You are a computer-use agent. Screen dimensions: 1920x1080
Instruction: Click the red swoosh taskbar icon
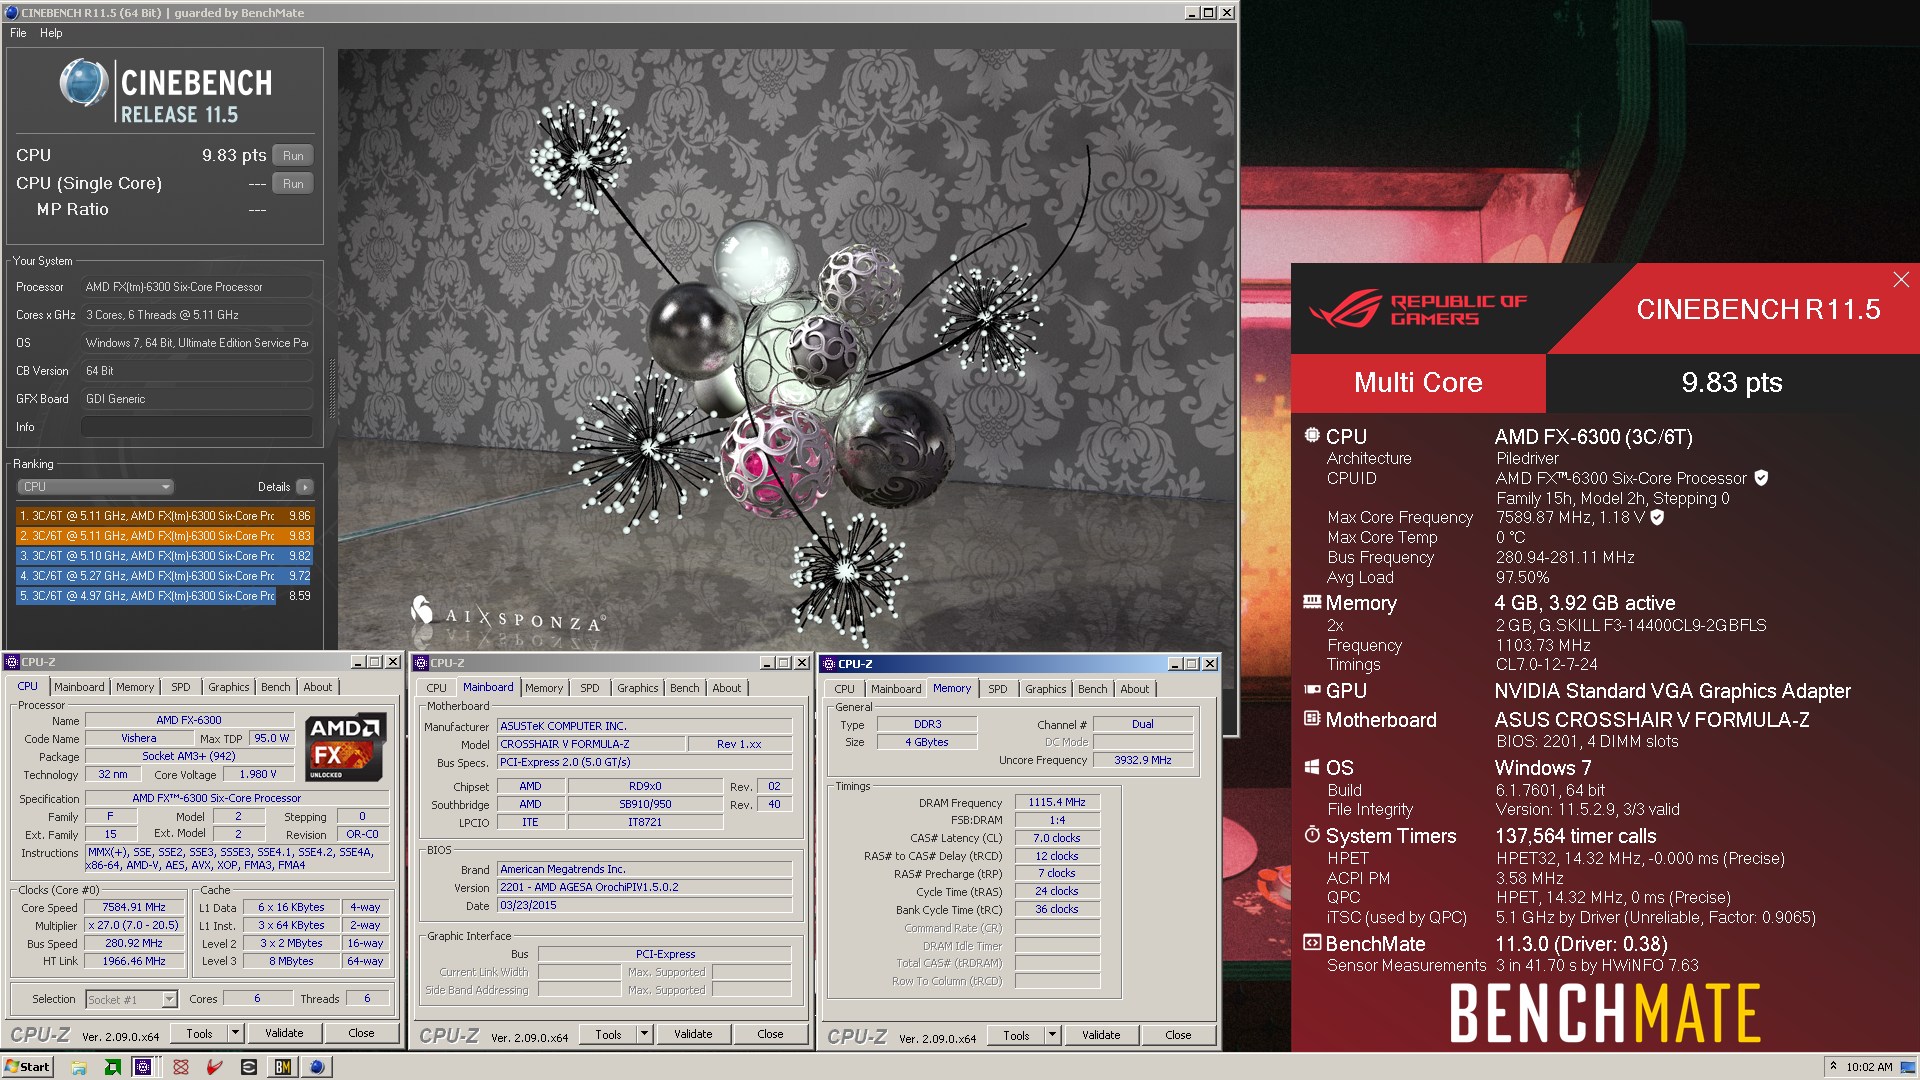click(x=214, y=1067)
